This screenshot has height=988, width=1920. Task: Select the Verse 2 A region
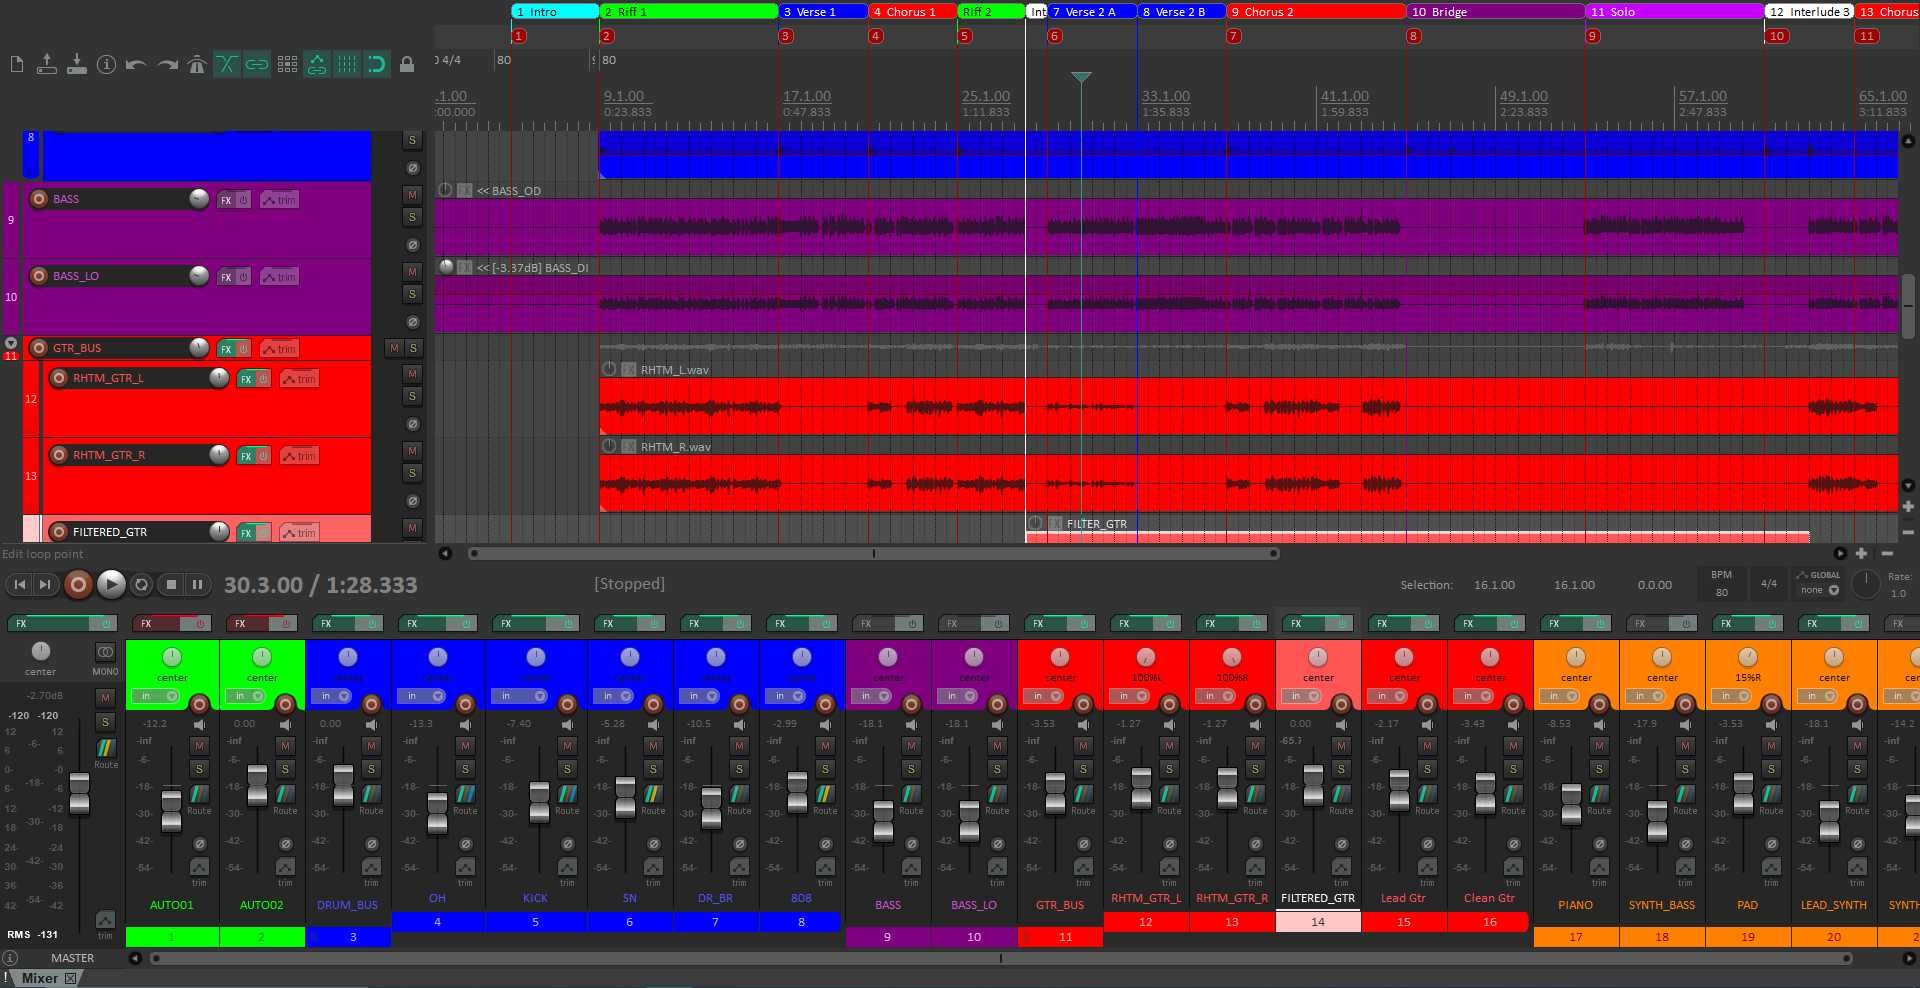point(1092,12)
